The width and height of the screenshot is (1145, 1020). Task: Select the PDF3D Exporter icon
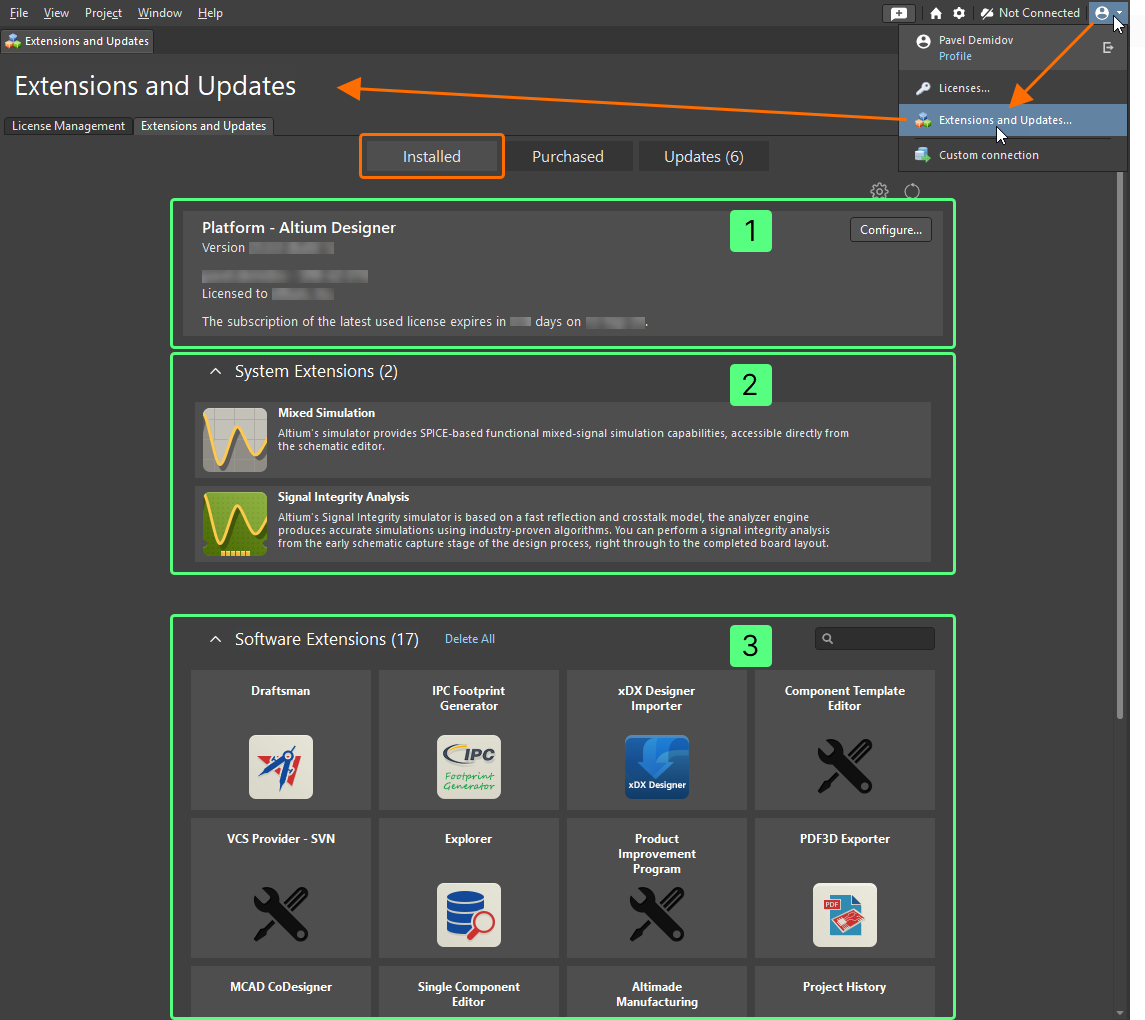[845, 915]
